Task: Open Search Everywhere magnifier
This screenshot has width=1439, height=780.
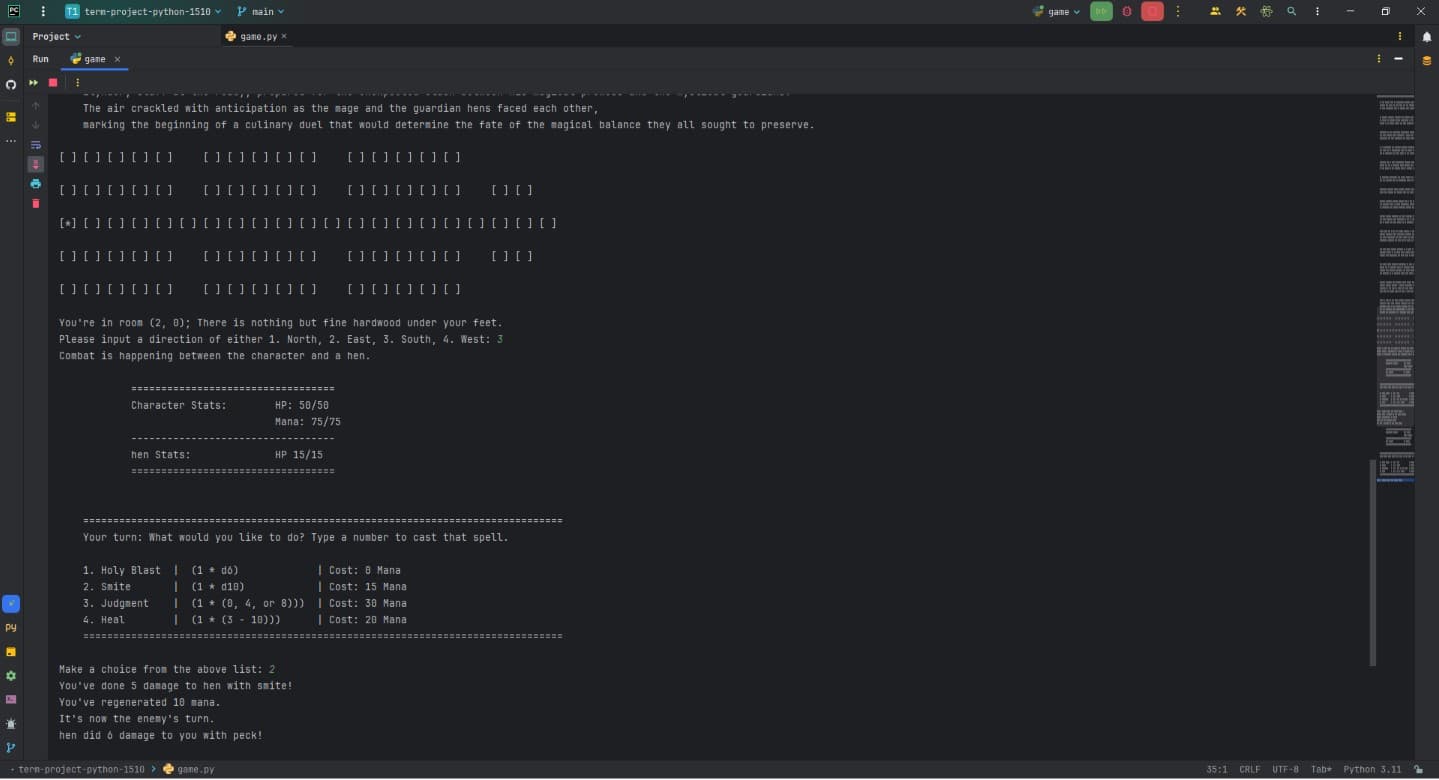Action: point(1292,12)
